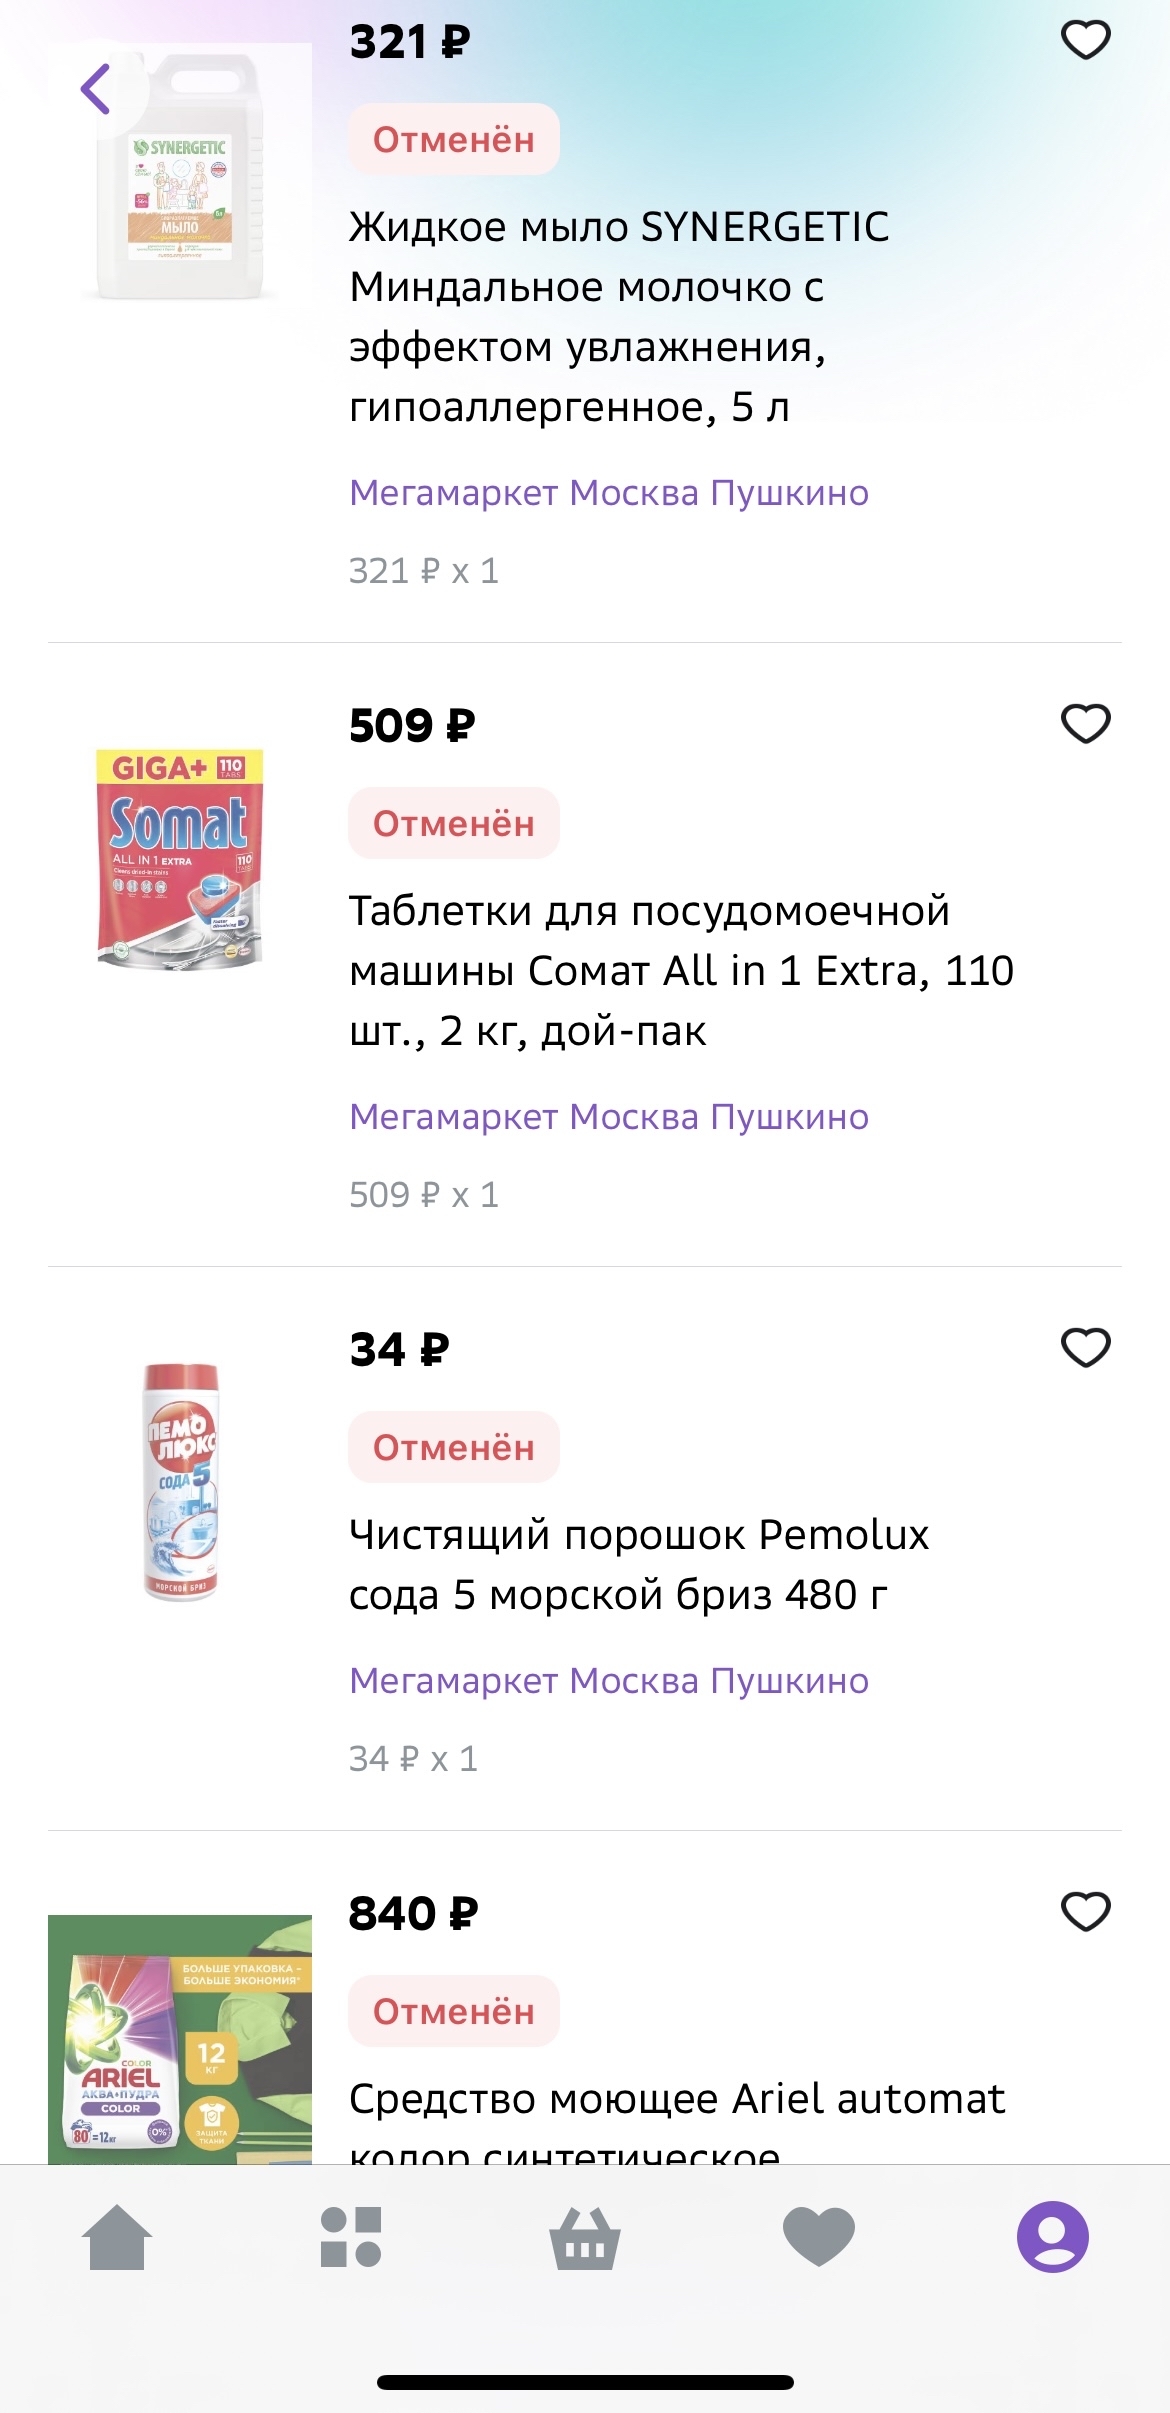Open the profile tab icon
Viewport: 1170px width, 2413px height.
point(1052,2236)
